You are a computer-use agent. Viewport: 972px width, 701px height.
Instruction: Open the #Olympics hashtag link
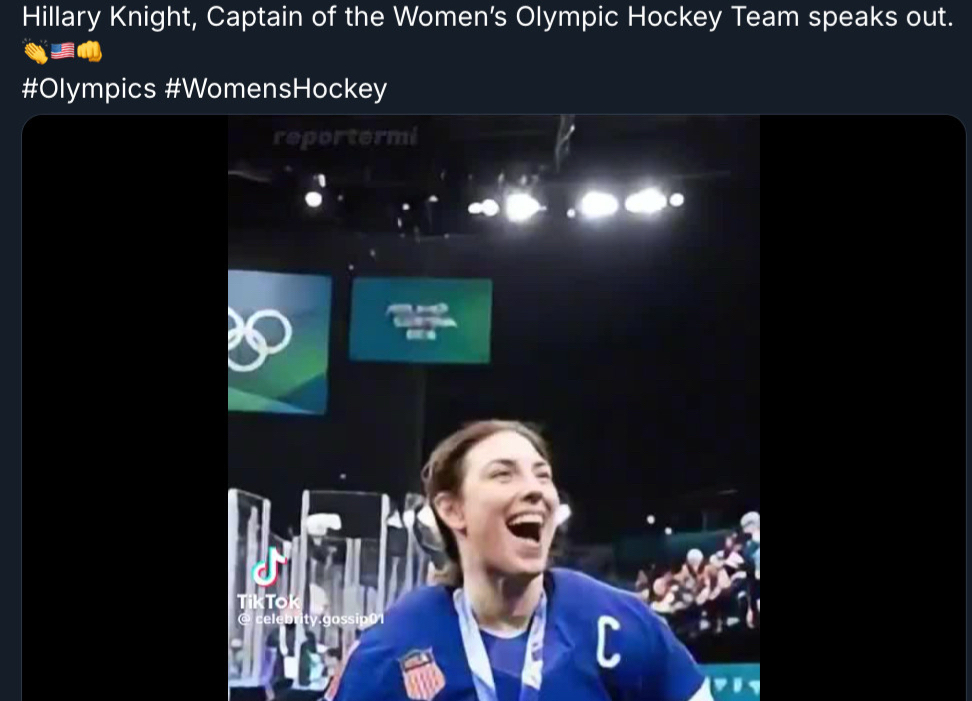click(x=89, y=88)
